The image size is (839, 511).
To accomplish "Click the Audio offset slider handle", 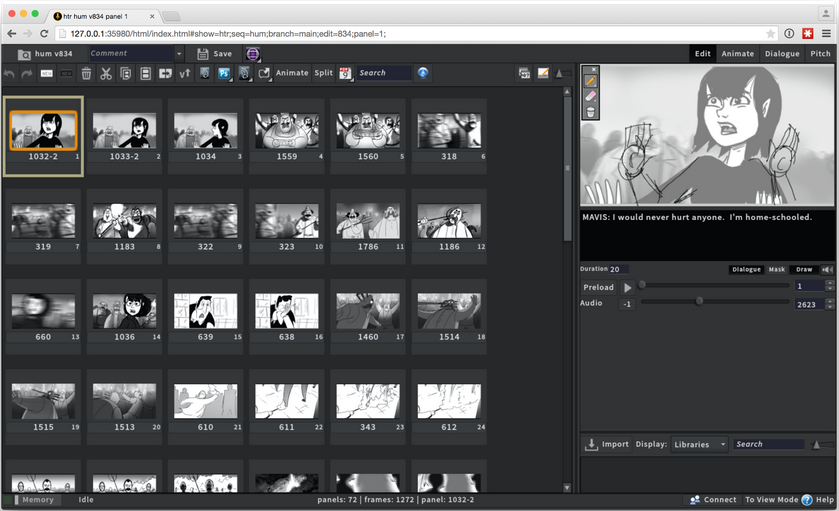I will point(699,301).
